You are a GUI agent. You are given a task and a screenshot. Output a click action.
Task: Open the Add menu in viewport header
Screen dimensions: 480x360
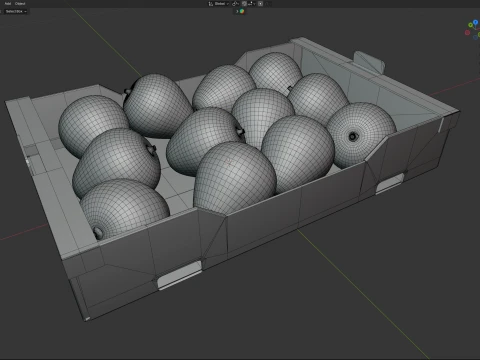[x=8, y=4]
